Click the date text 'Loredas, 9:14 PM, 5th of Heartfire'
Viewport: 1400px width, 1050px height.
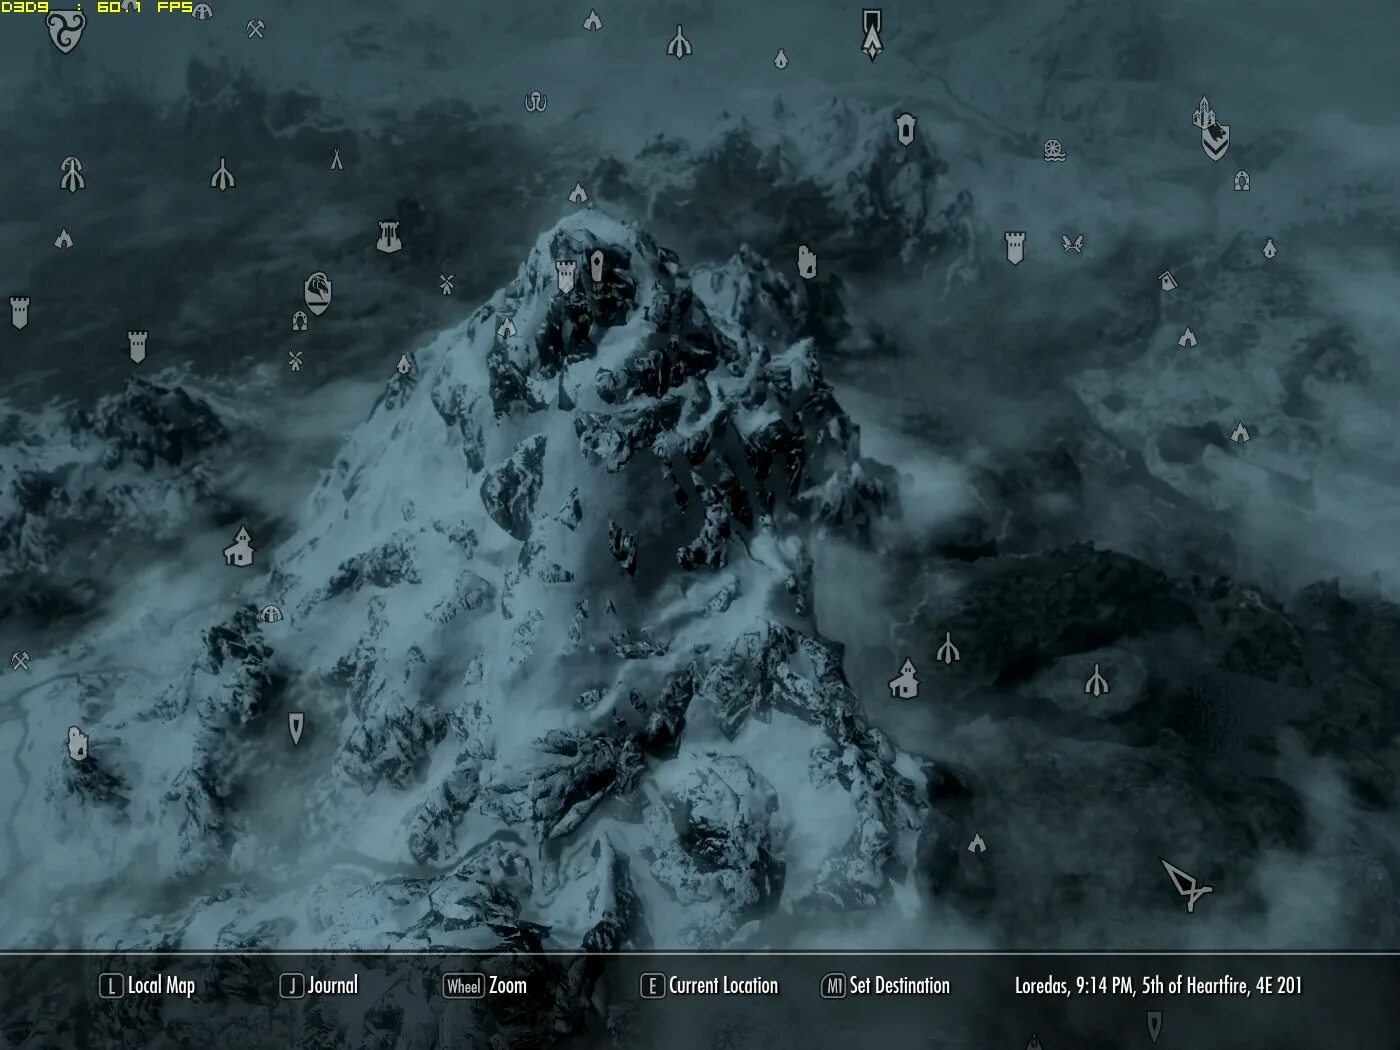[1131, 986]
